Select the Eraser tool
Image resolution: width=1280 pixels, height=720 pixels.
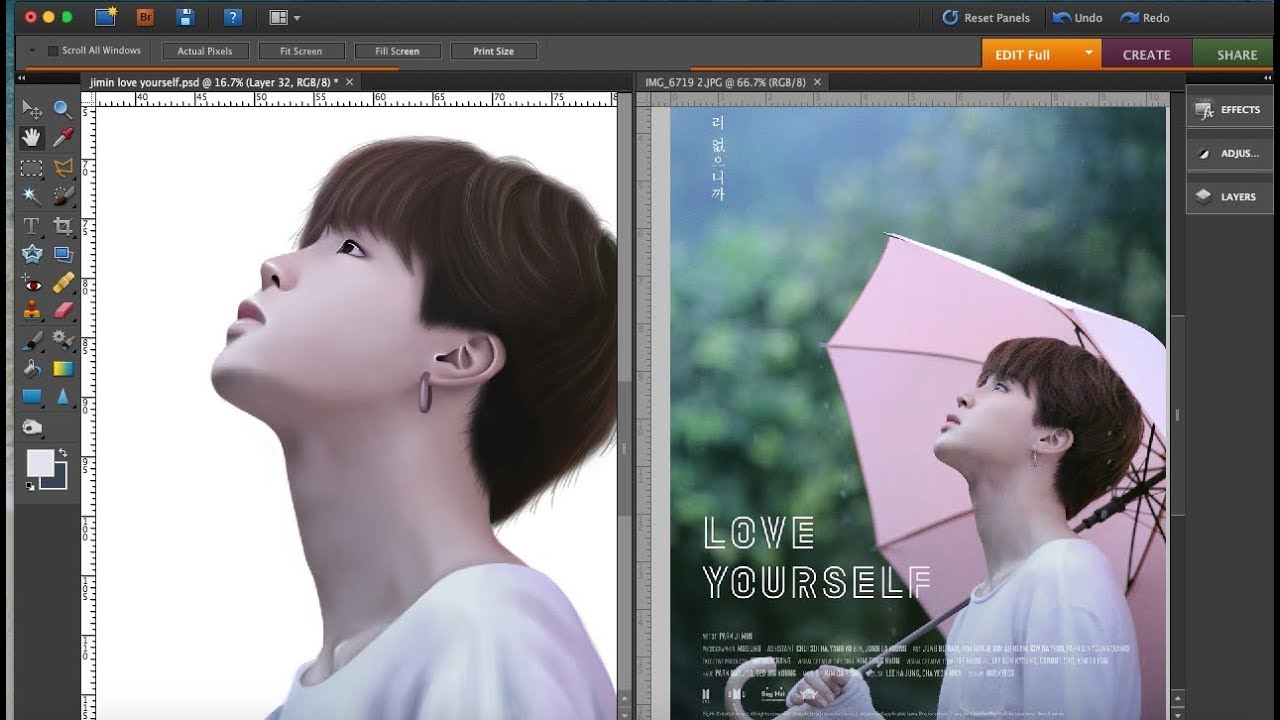coord(63,311)
